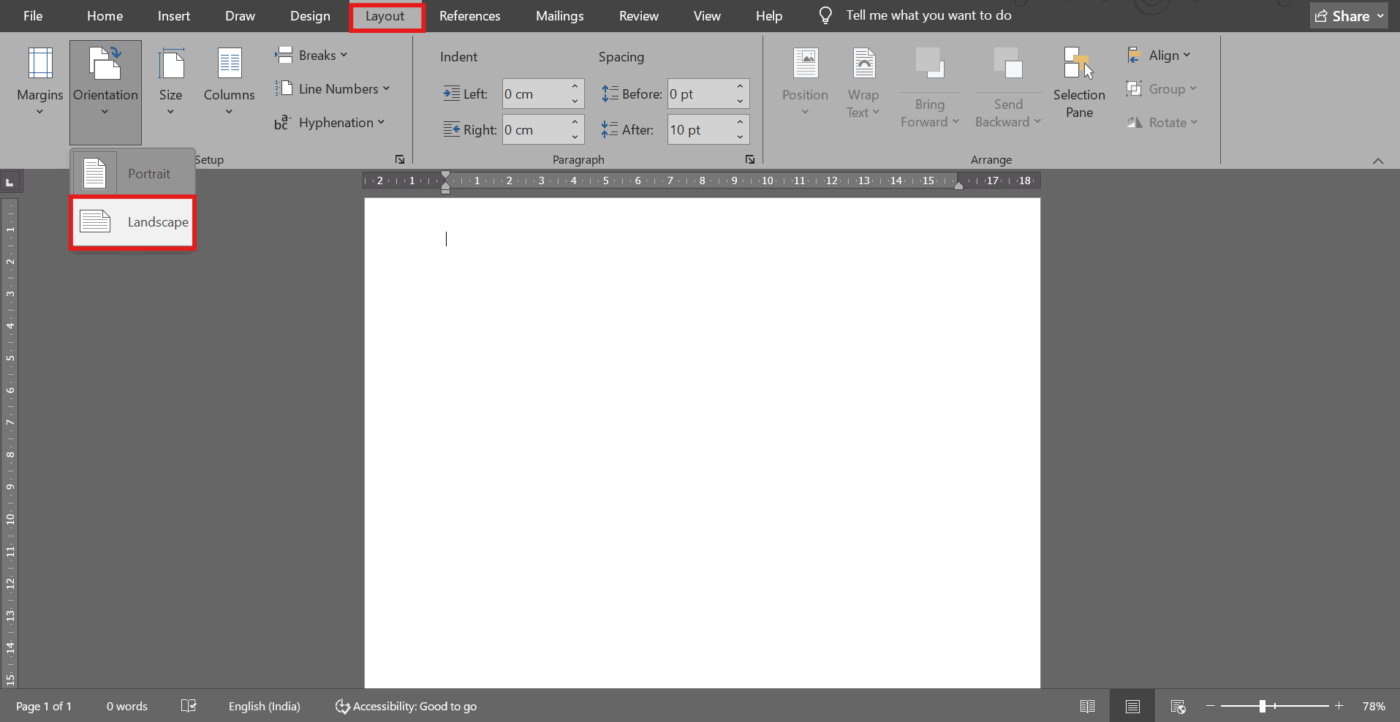Switch to Read Mode view icon
The image size is (1400, 722).
click(1087, 705)
